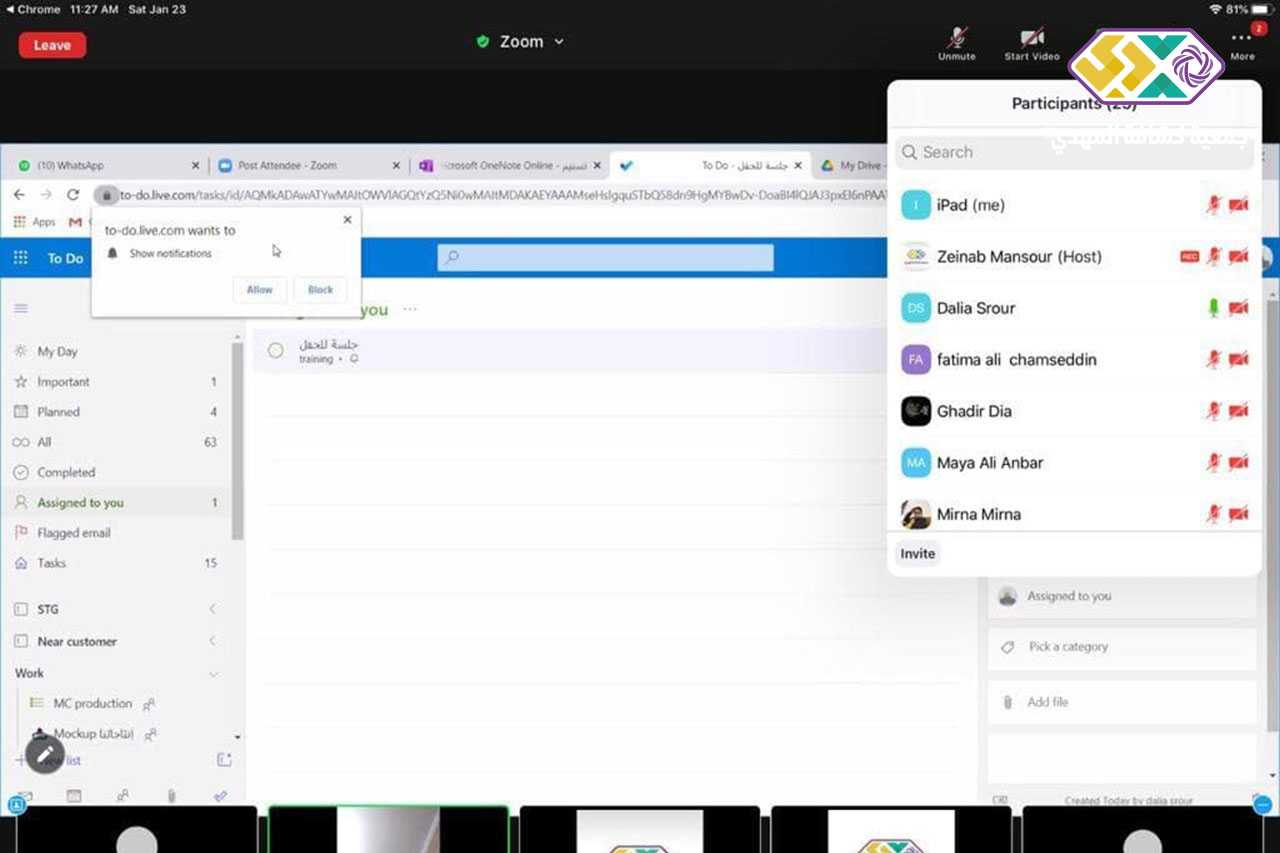The height and width of the screenshot is (853, 1280).
Task: Click the pencil annotate floating button
Action: [x=45, y=755]
